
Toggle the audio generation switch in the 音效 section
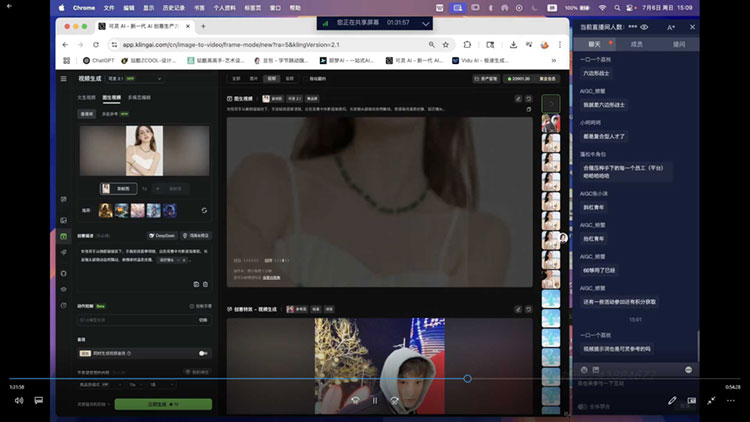click(x=203, y=353)
